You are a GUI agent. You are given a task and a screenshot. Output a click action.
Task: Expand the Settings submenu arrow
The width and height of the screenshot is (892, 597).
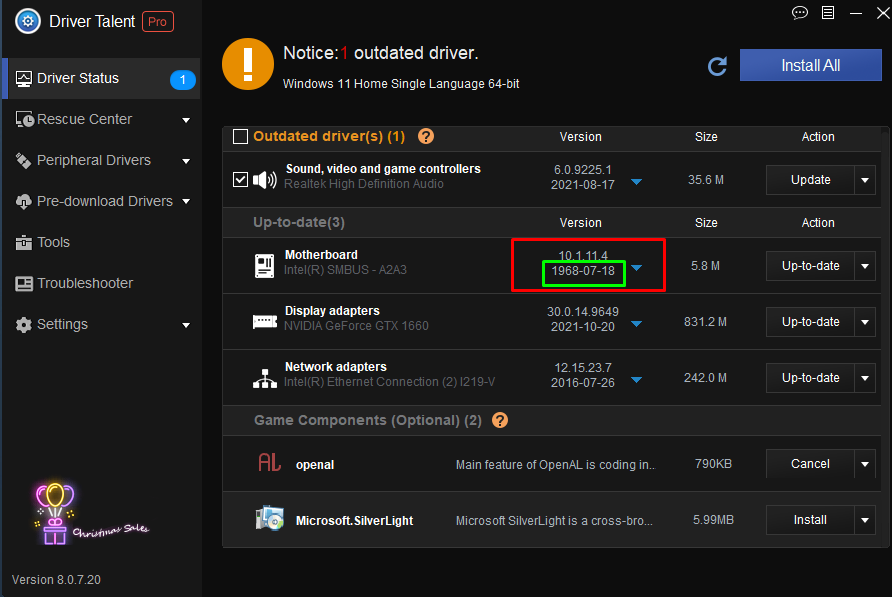tap(186, 325)
